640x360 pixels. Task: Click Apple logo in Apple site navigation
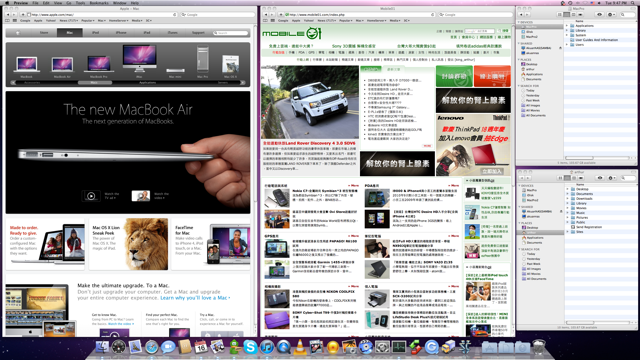click(x=18, y=33)
